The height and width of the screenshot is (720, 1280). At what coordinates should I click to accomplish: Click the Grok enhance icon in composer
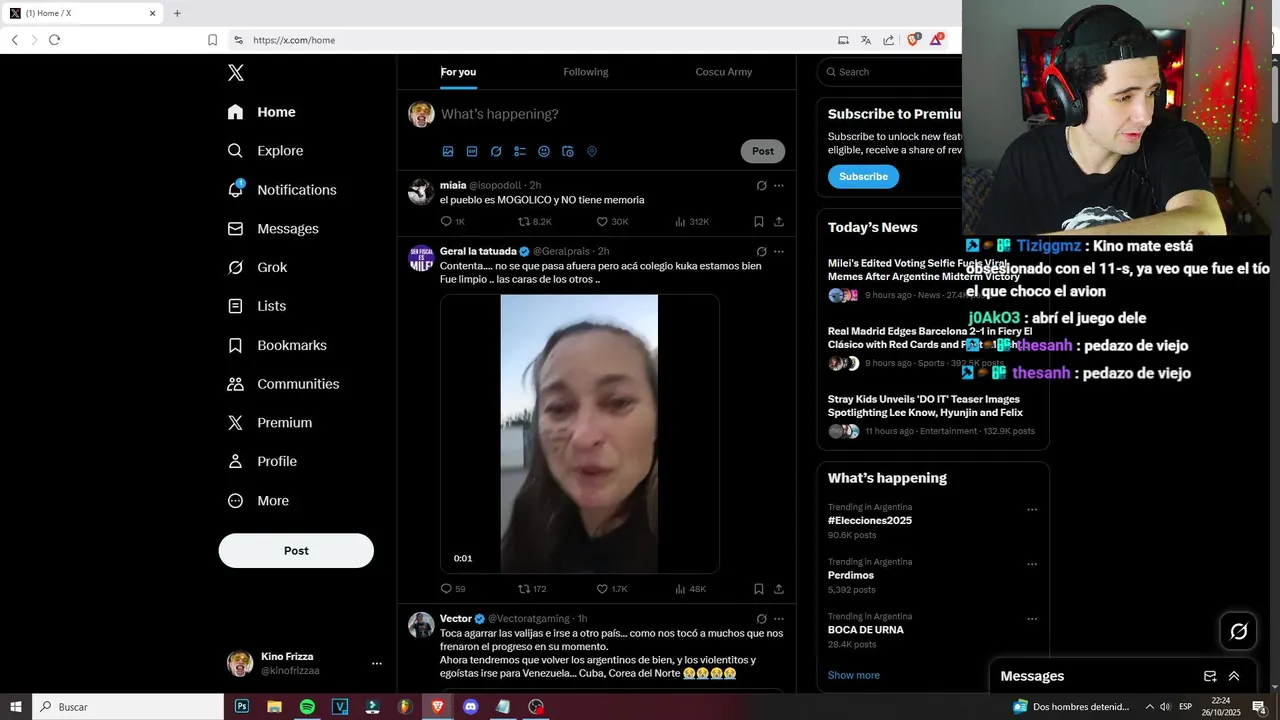[496, 152]
